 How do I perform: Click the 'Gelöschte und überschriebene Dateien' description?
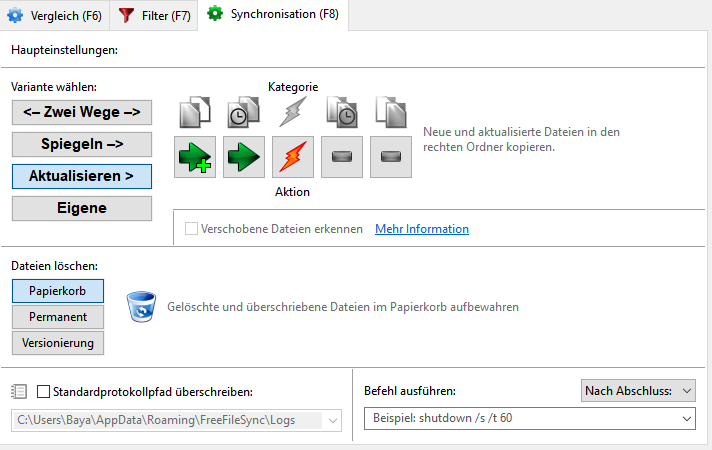point(343,307)
